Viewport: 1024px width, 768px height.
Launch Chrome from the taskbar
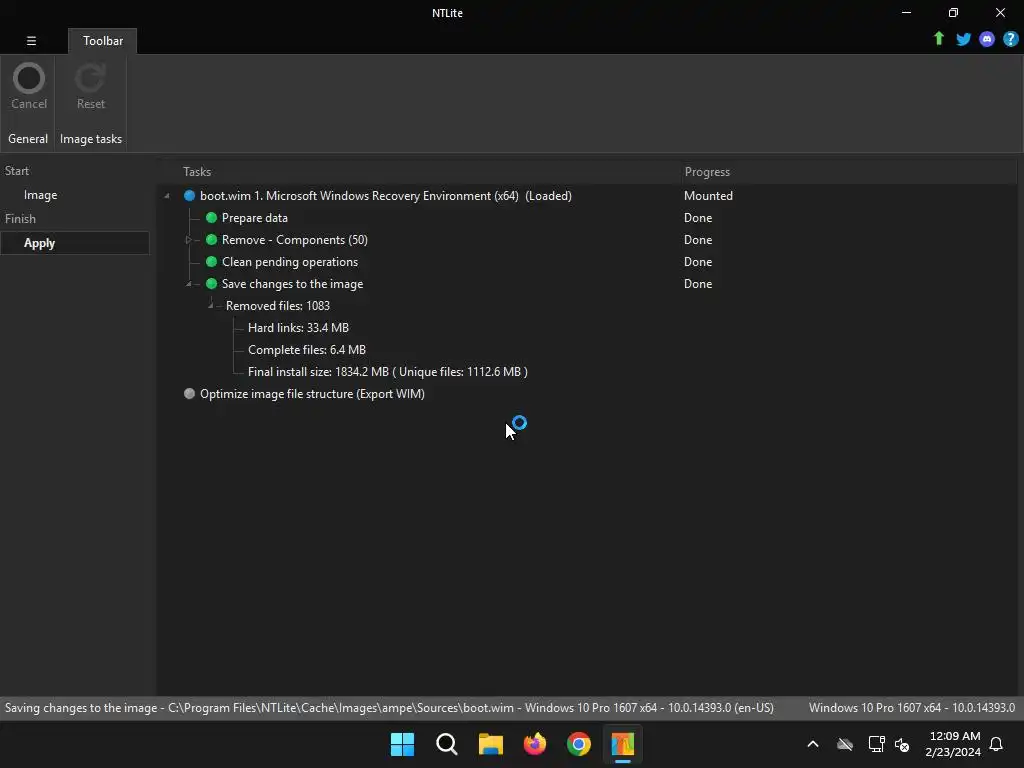coord(579,744)
